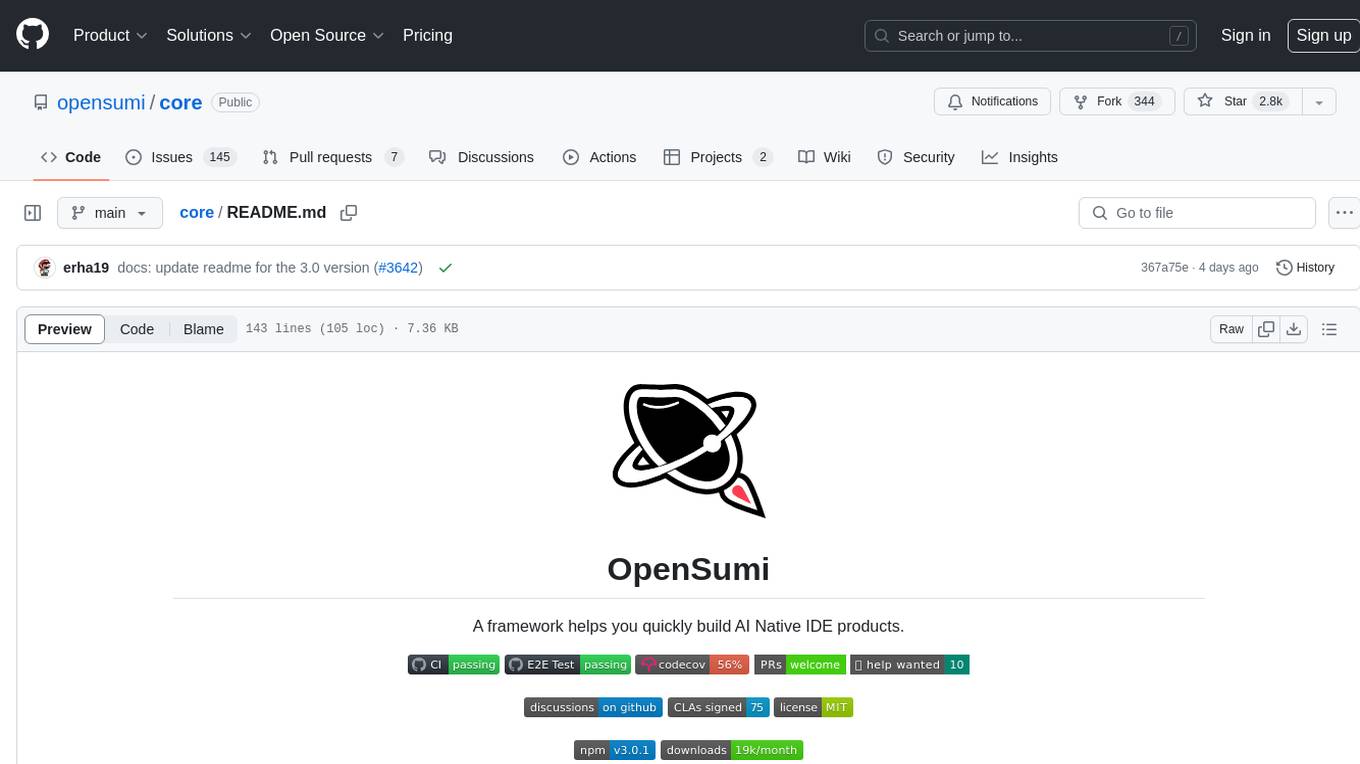
Task: Select the Preview view
Action: click(x=65, y=329)
